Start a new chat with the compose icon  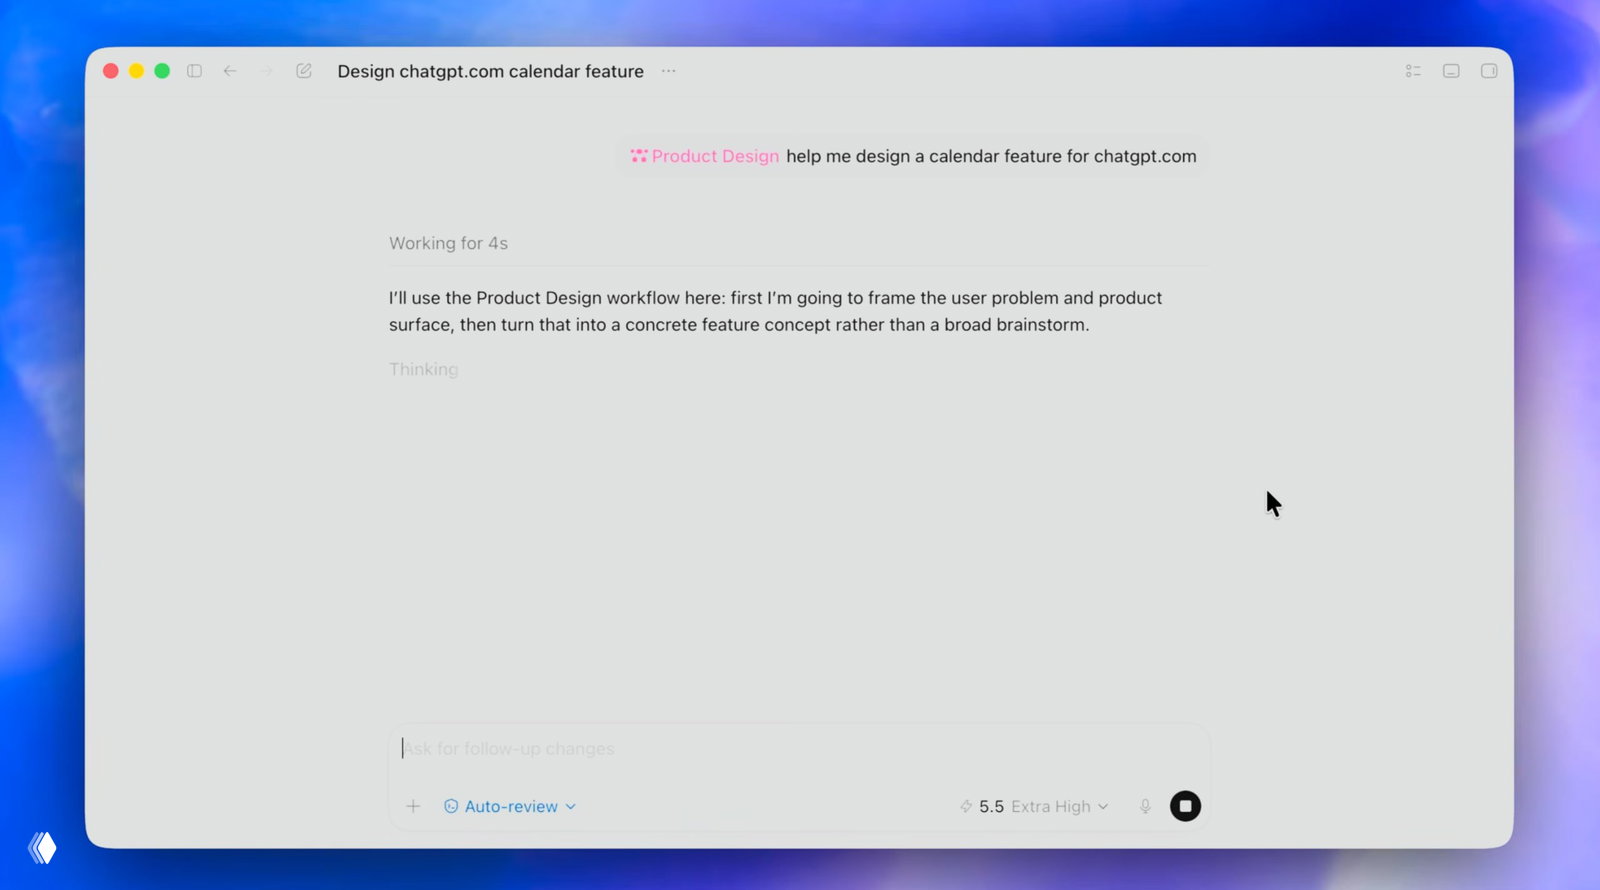[x=304, y=71]
